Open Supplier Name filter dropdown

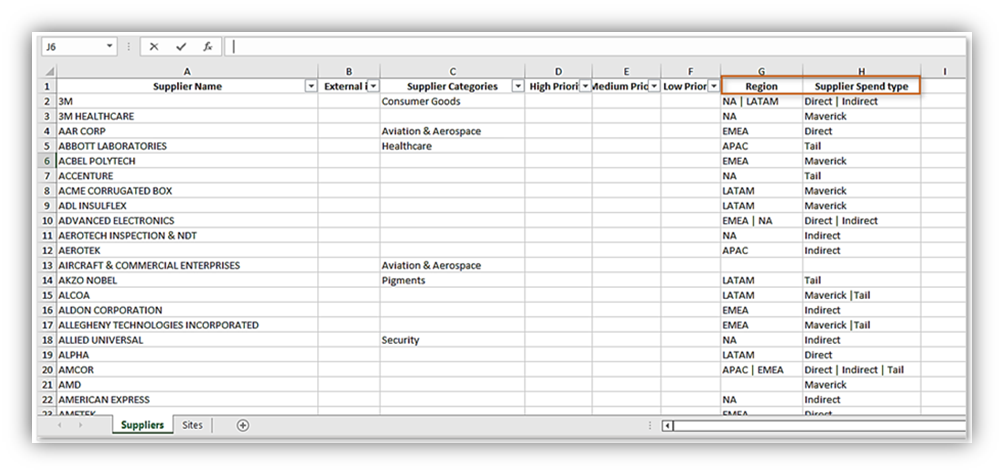click(x=311, y=86)
